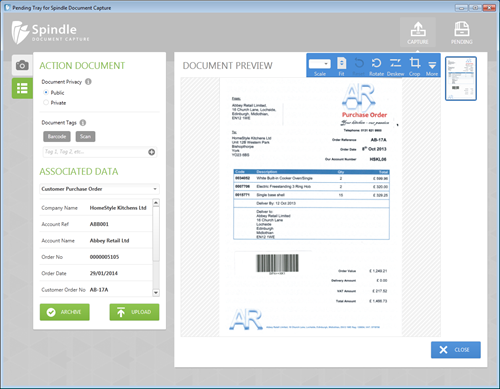
Task: Select the green list view sidebar icon
Action: pos(22,88)
